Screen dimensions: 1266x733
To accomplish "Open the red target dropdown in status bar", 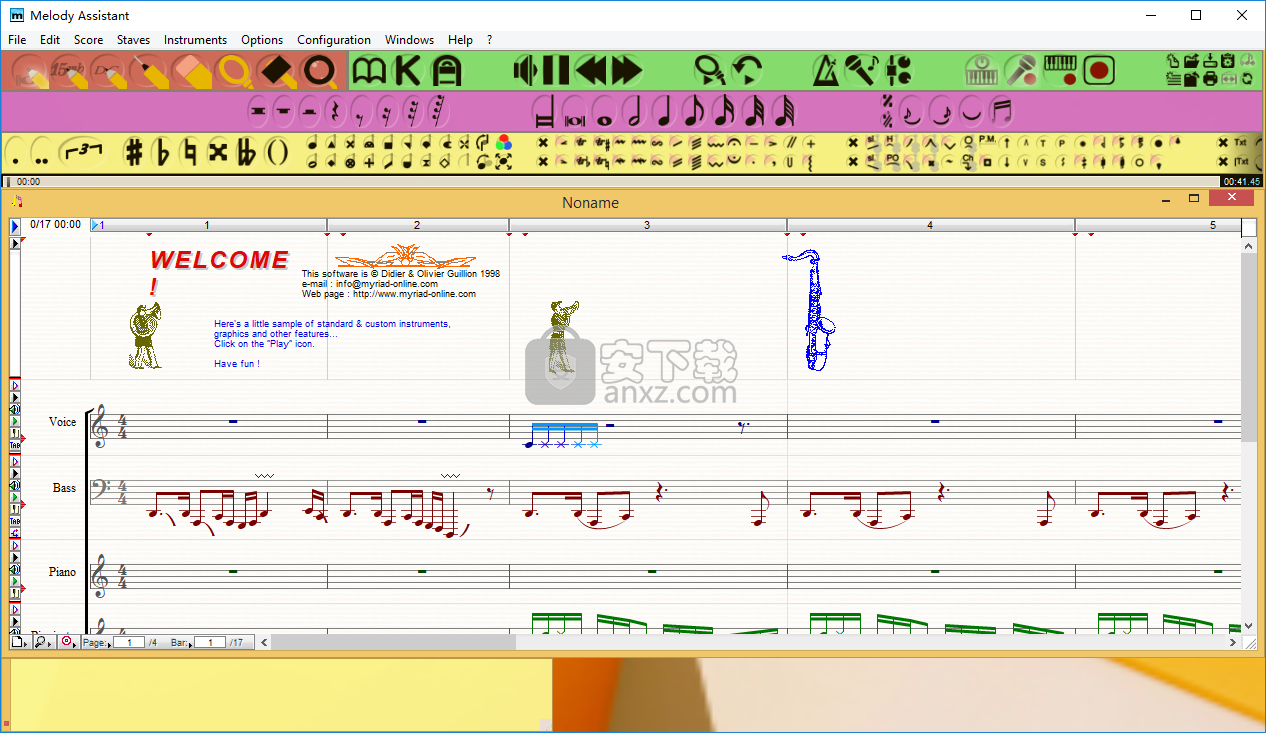I will click(x=69, y=642).
